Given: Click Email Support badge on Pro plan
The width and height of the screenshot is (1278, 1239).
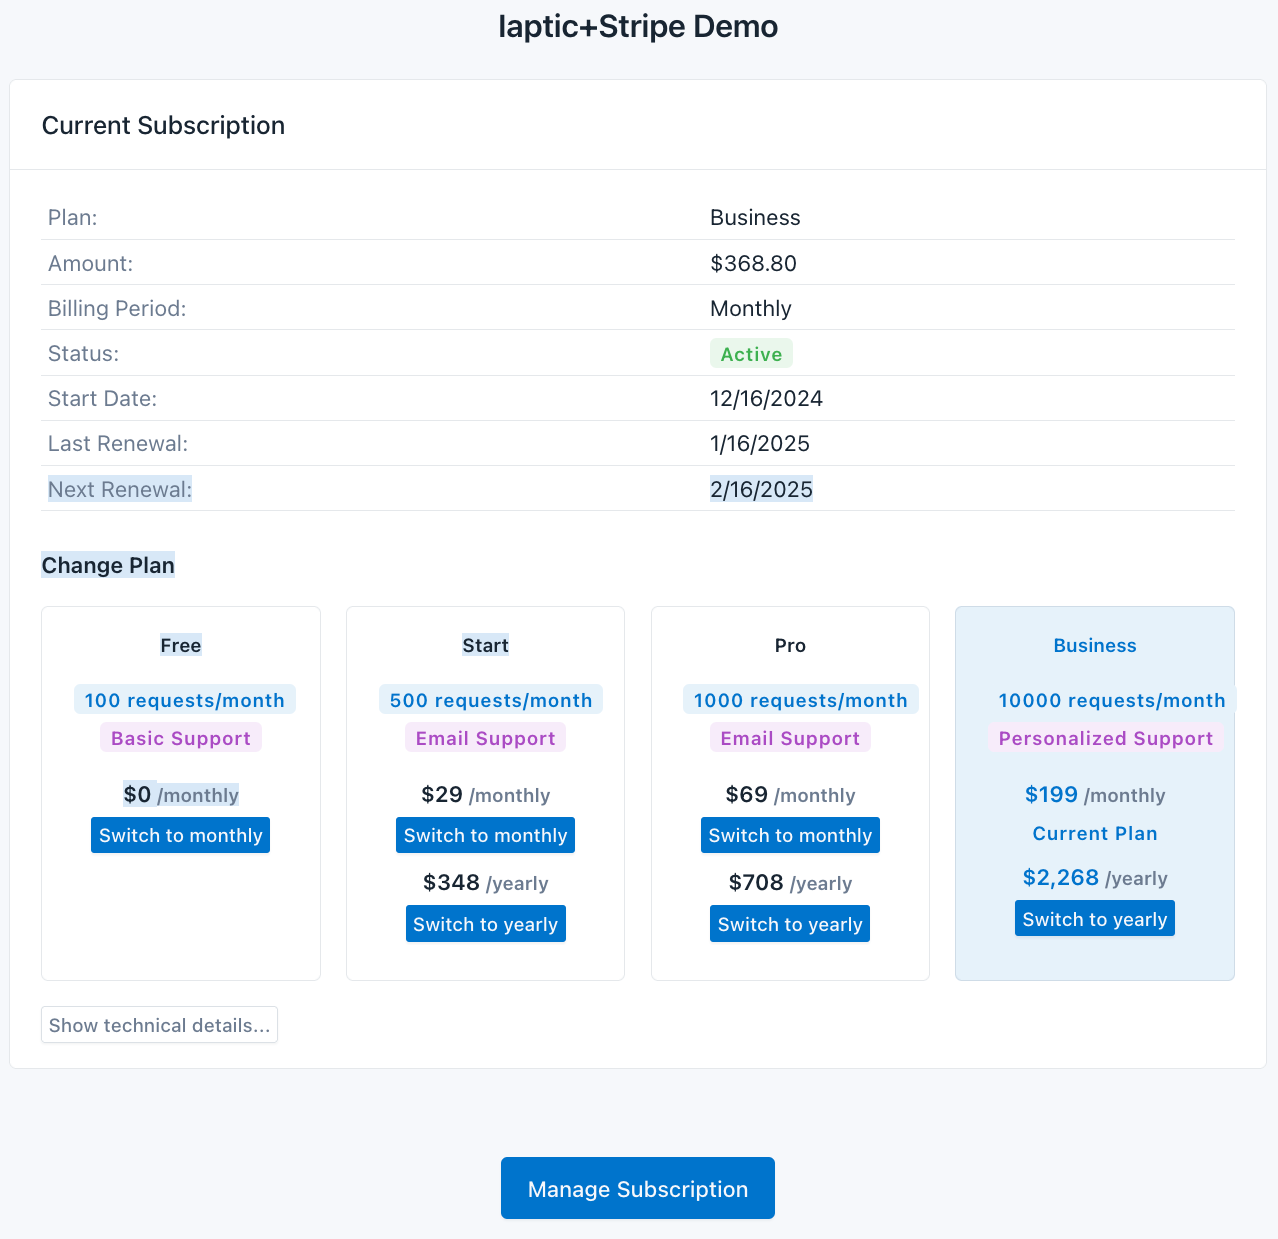Looking at the screenshot, I should coord(790,738).
